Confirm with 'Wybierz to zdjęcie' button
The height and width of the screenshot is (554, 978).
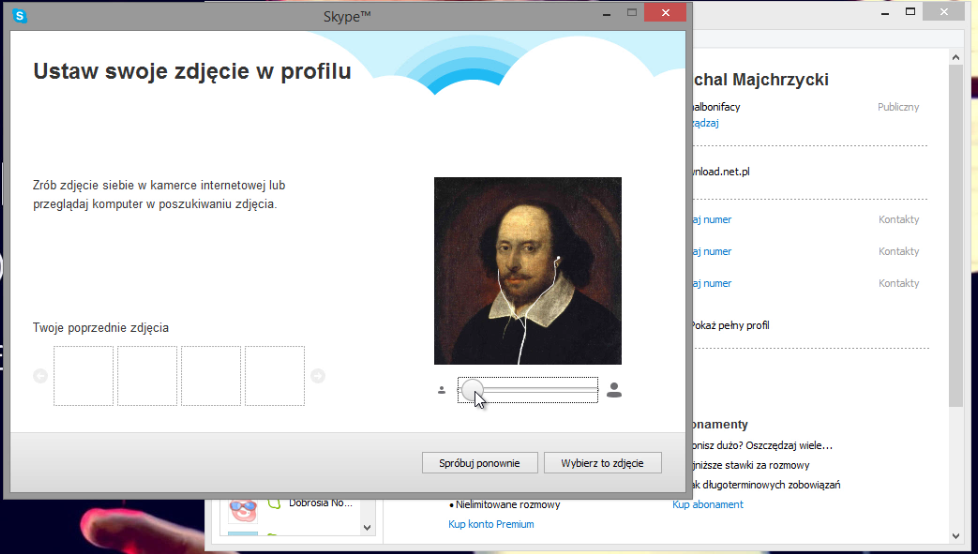603,463
